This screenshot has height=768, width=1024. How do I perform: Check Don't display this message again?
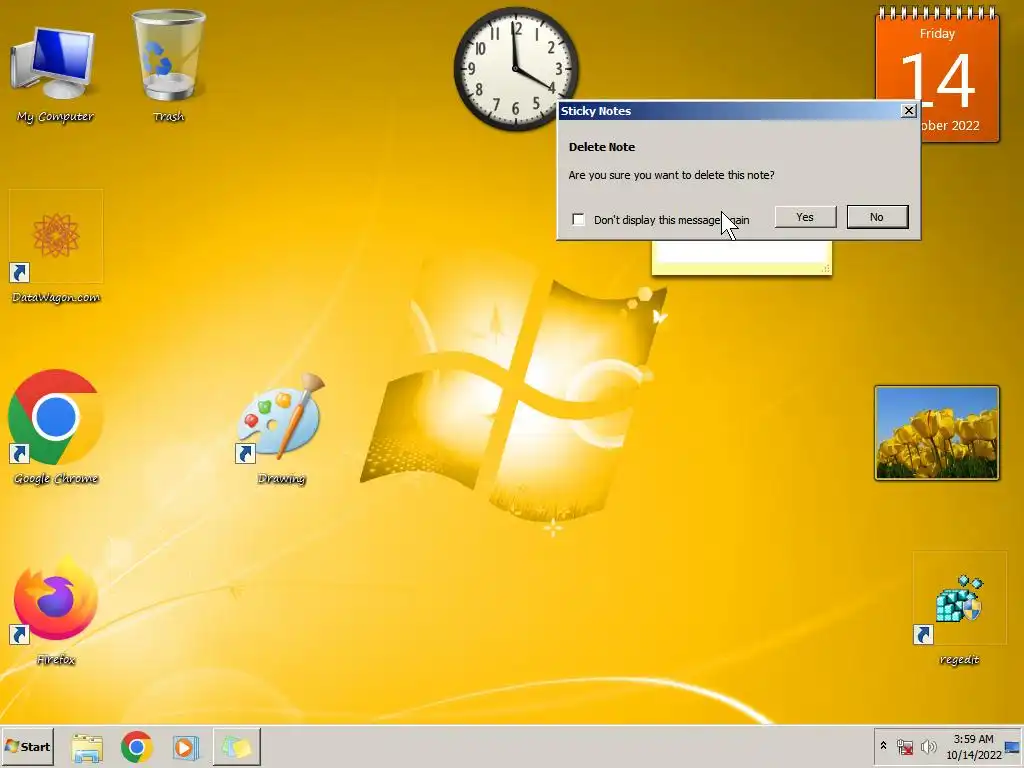pyautogui.click(x=579, y=219)
